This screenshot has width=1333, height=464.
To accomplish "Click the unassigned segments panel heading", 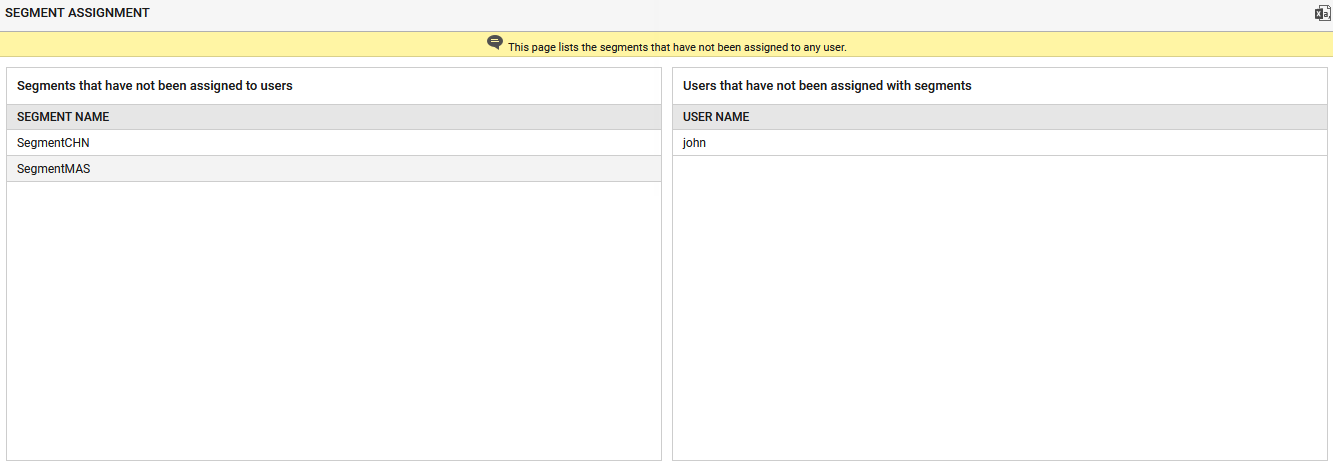I will tap(155, 86).
